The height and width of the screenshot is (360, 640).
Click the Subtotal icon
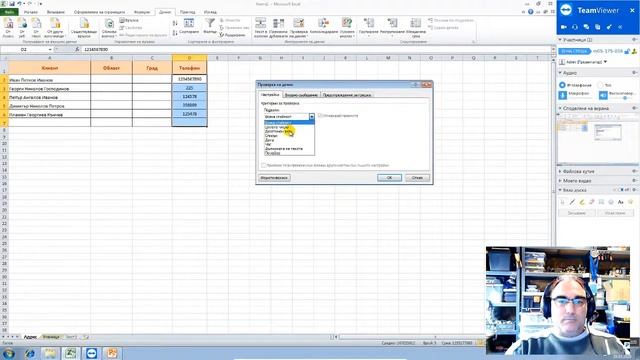[x=416, y=24]
